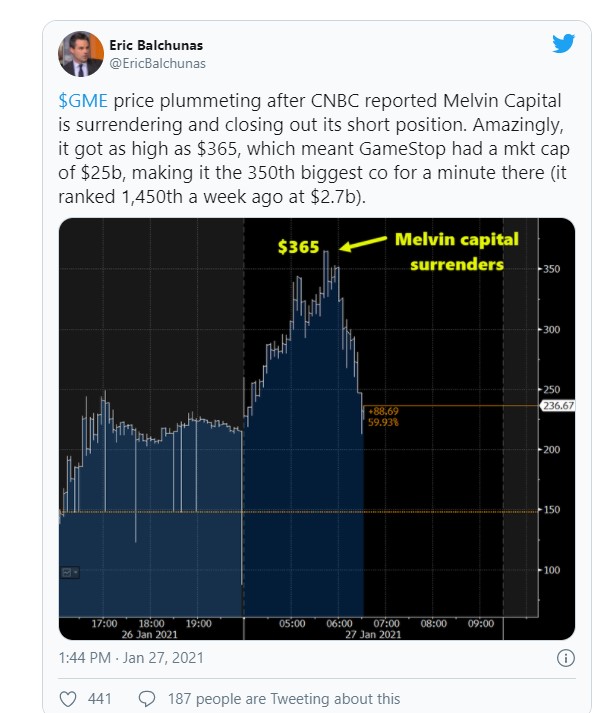
Task: Like the tweet with heart icon
Action: (68, 698)
